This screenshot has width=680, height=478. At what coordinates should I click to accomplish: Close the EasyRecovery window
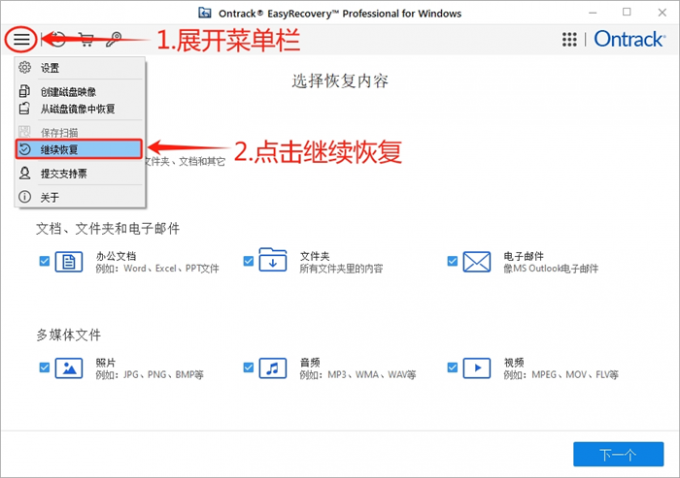point(662,12)
